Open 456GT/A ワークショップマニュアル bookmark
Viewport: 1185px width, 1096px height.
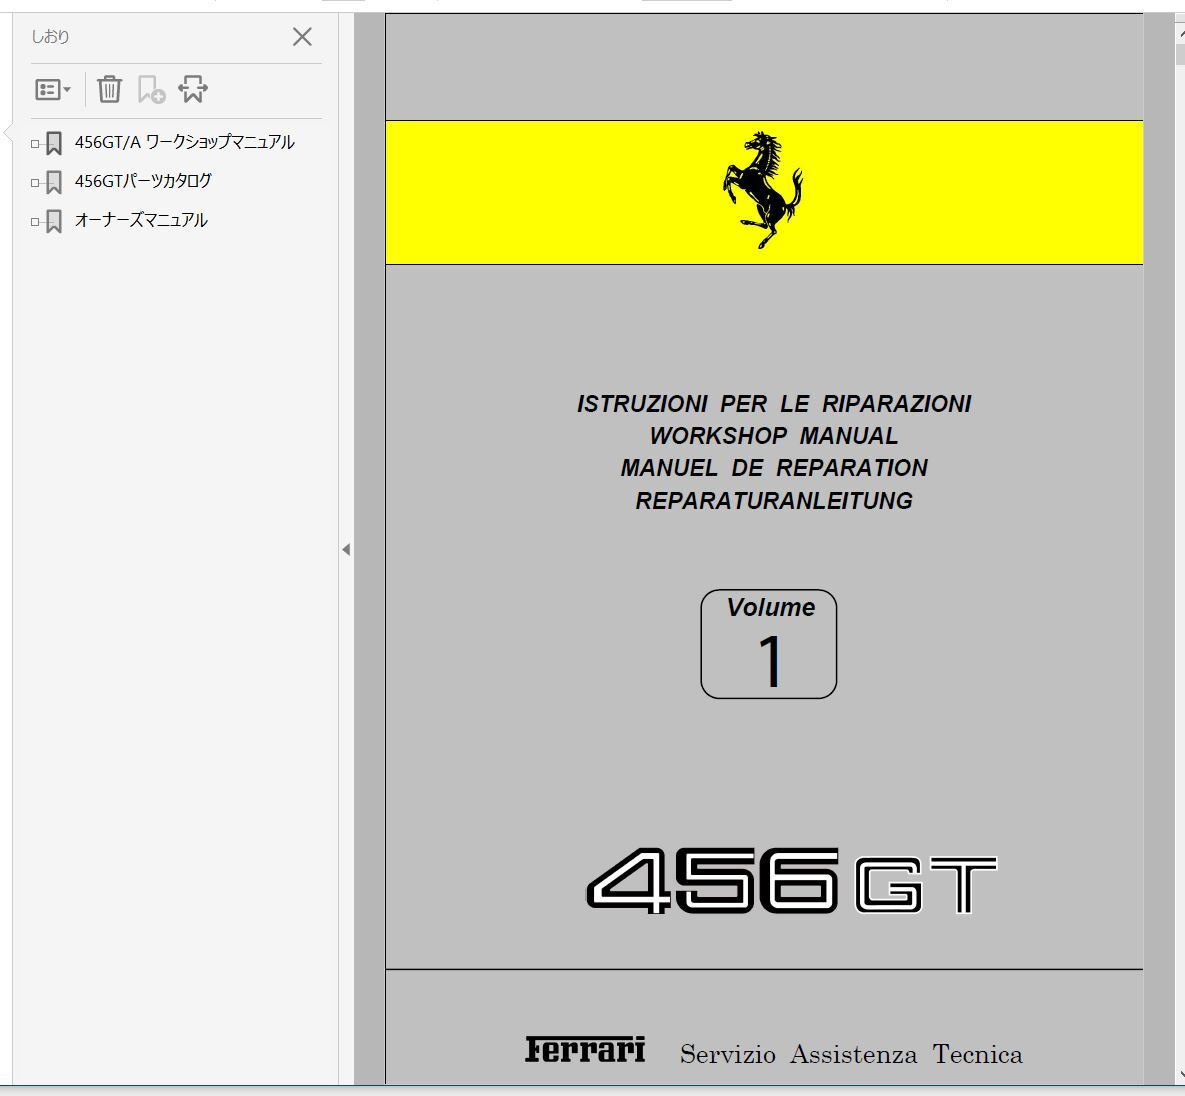pyautogui.click(x=184, y=142)
